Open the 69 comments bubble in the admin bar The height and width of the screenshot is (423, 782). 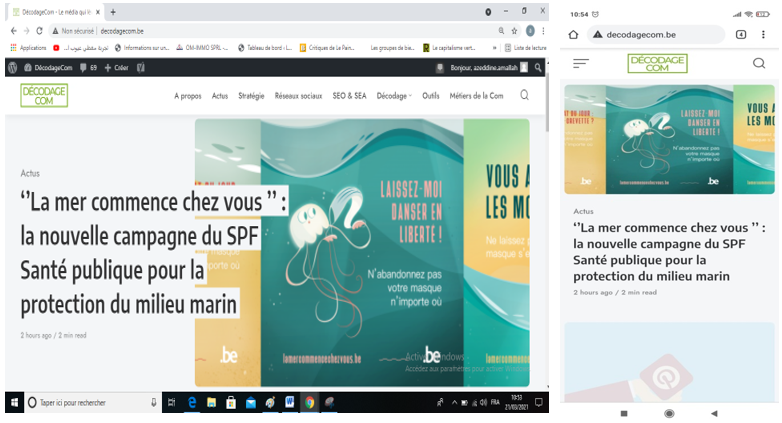tap(88, 67)
